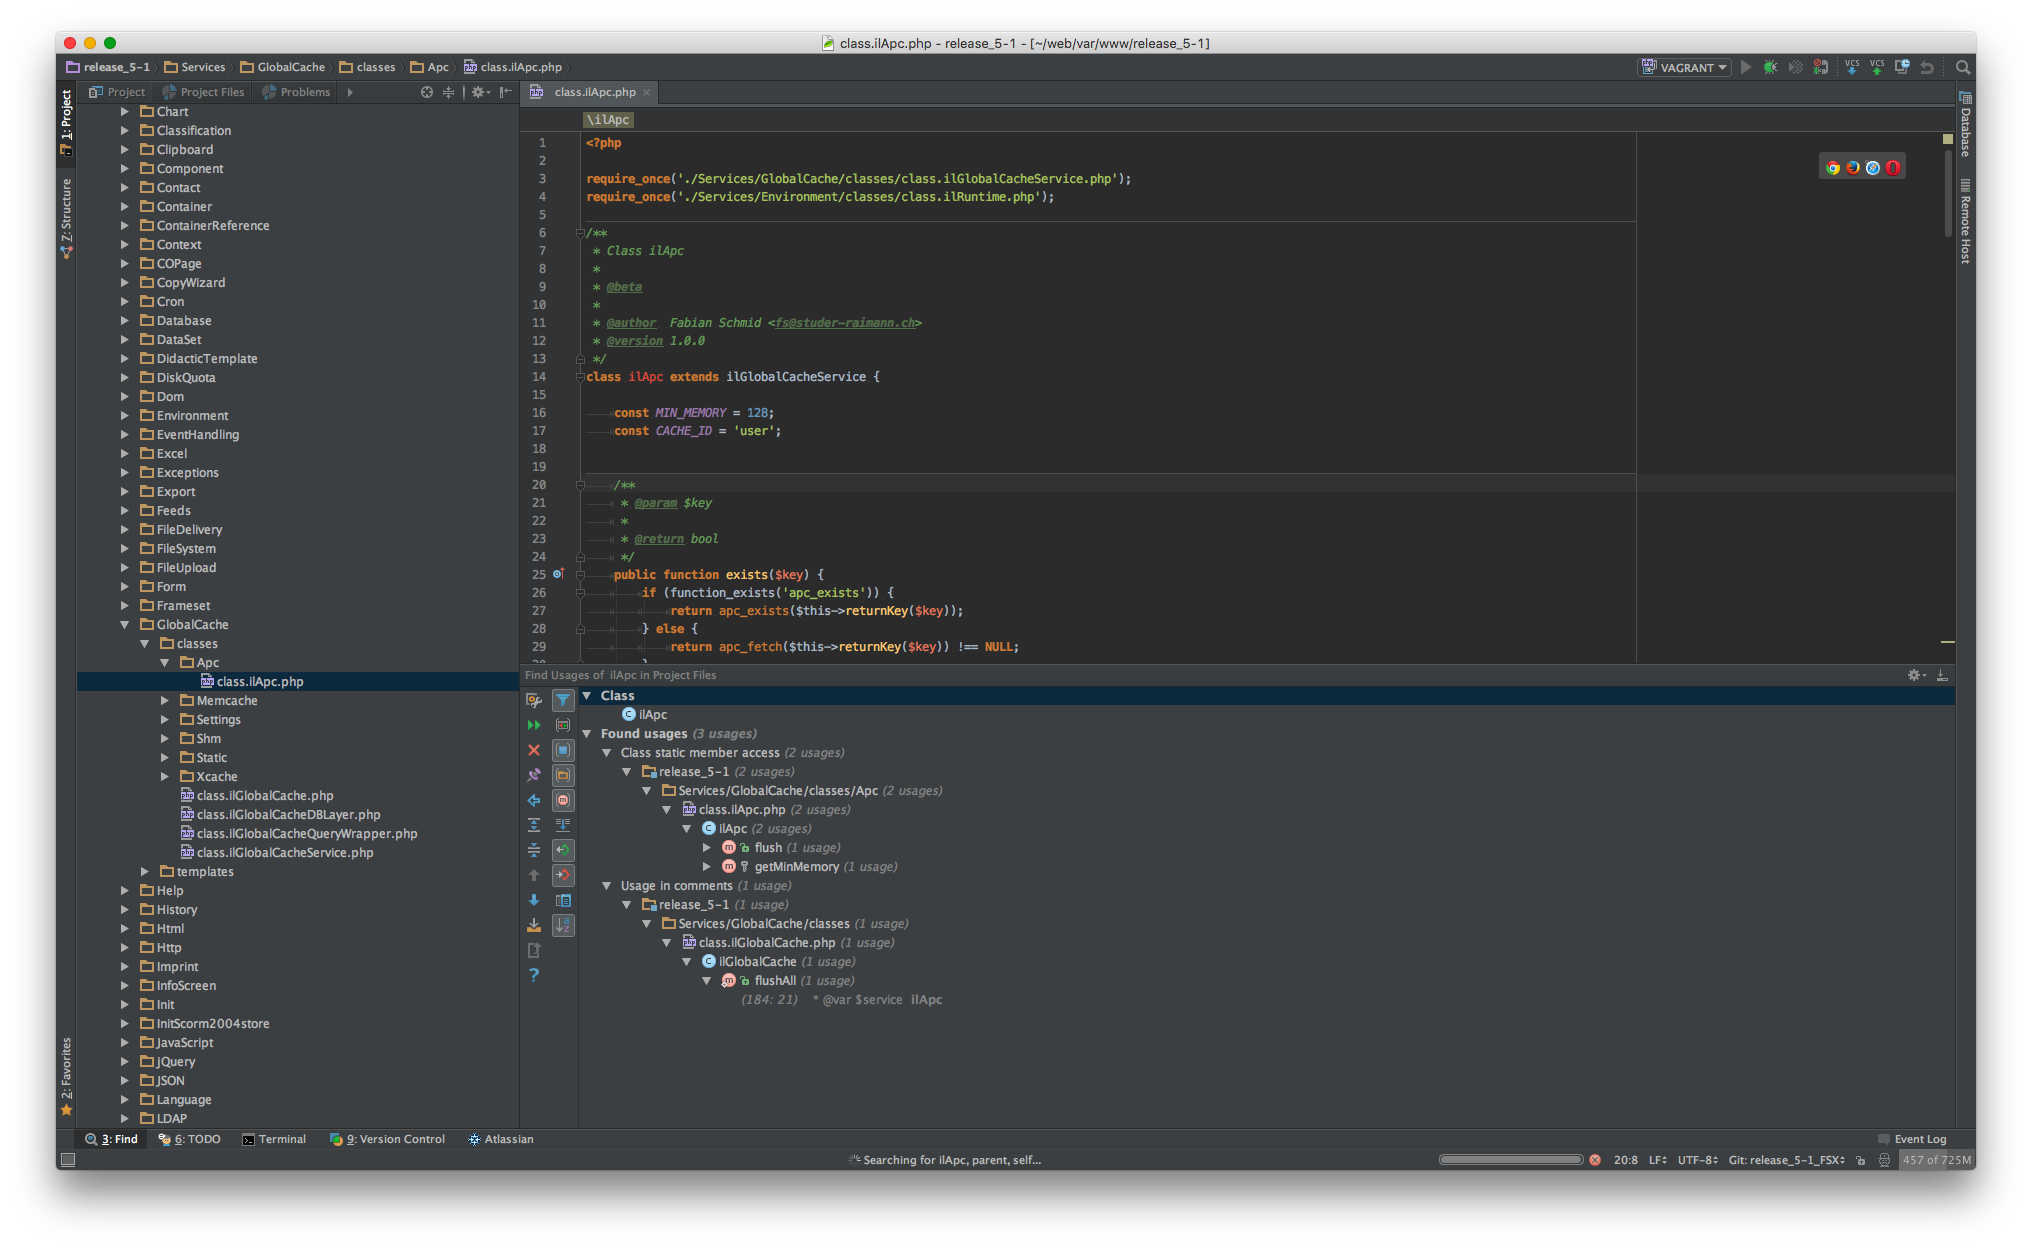Open the VAGRANT run configuration dropdown
The width and height of the screenshot is (2032, 1250).
(1686, 67)
